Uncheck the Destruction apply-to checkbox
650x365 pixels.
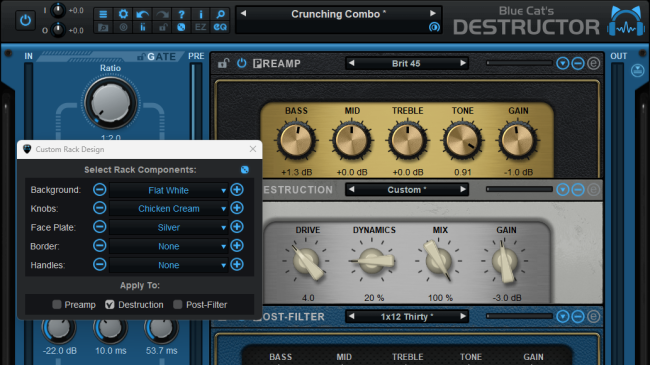click(x=109, y=304)
